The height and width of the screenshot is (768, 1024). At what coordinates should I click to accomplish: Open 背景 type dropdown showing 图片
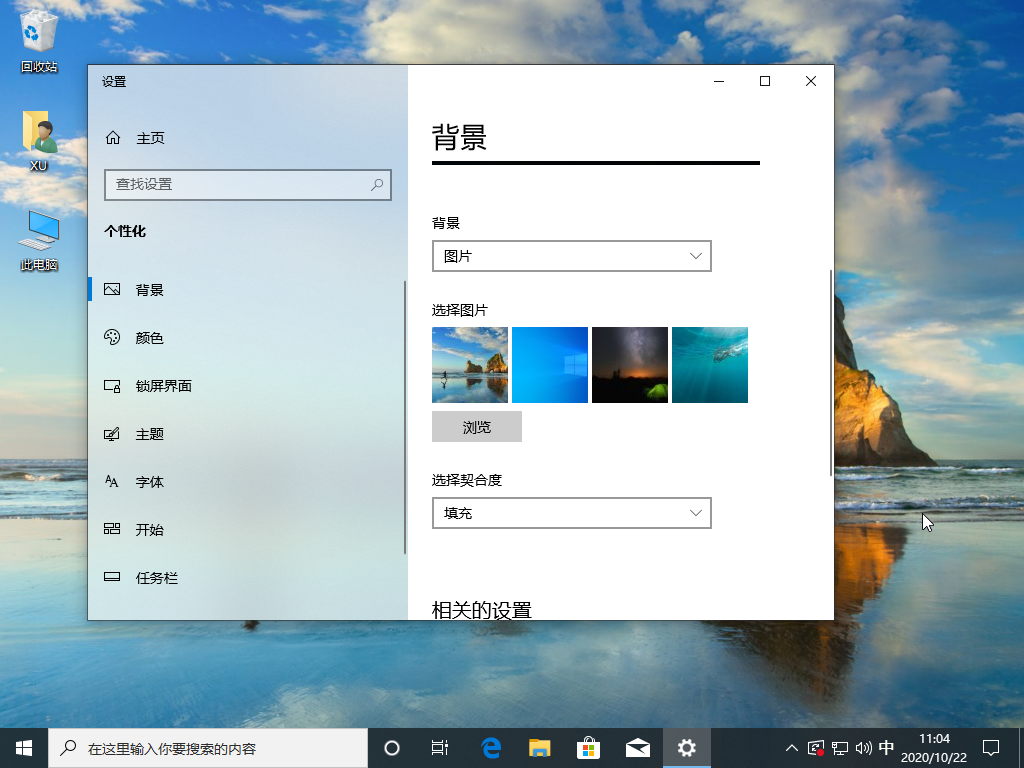(x=571, y=256)
